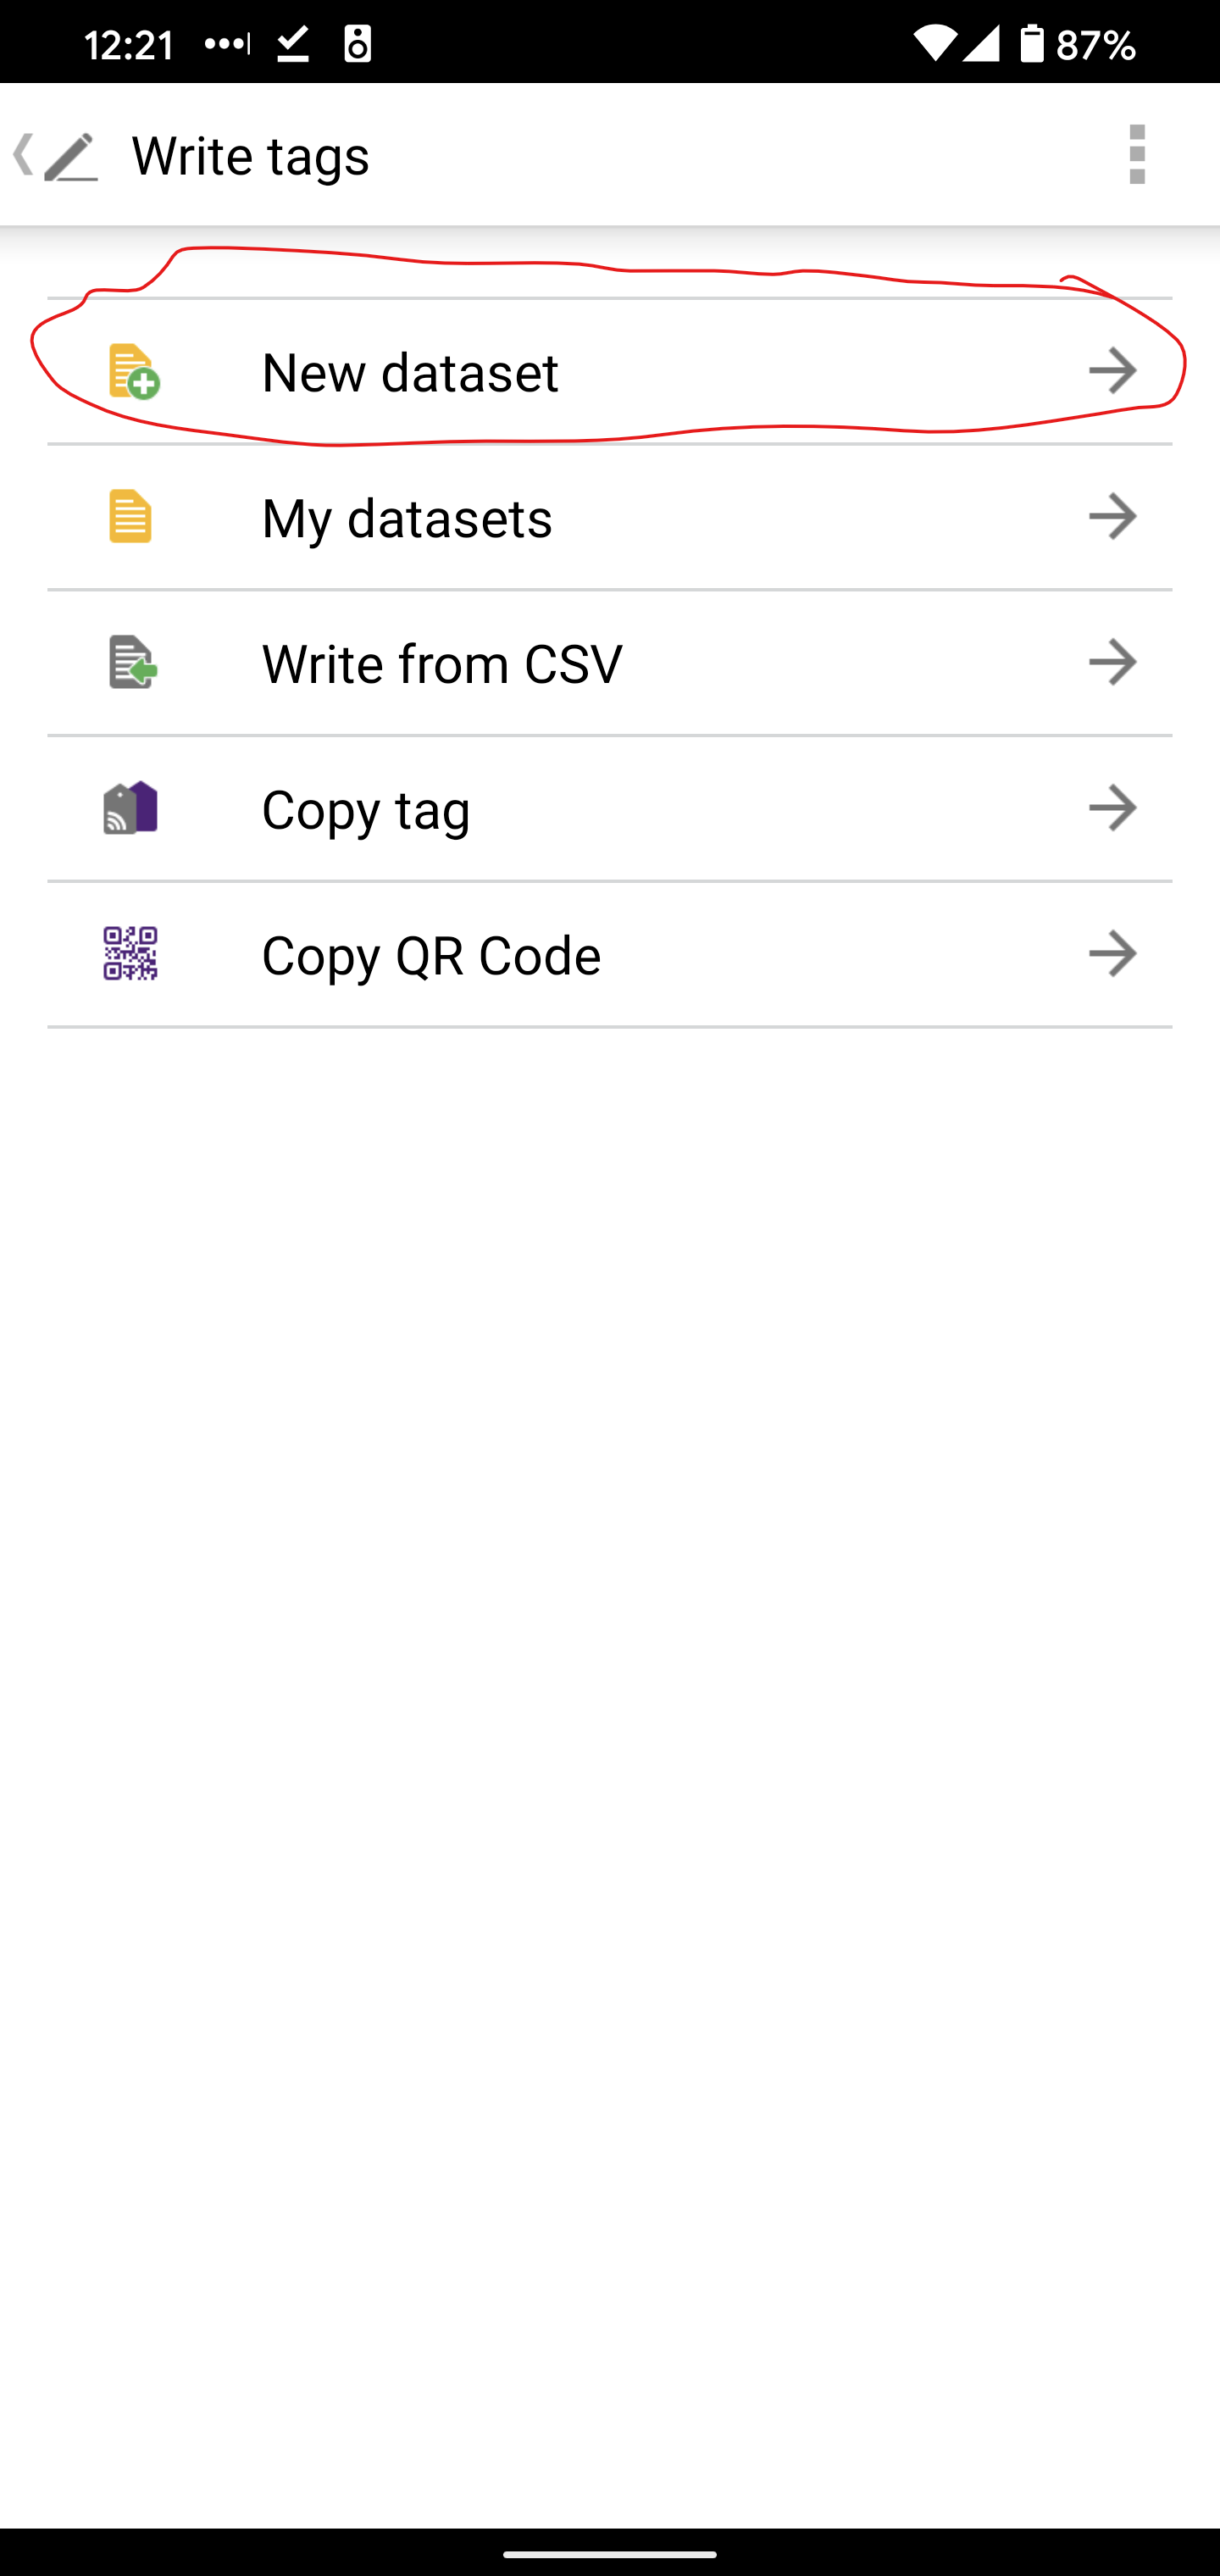This screenshot has height=2576, width=1220.
Task: Open arrow next to My datasets
Action: (1112, 517)
